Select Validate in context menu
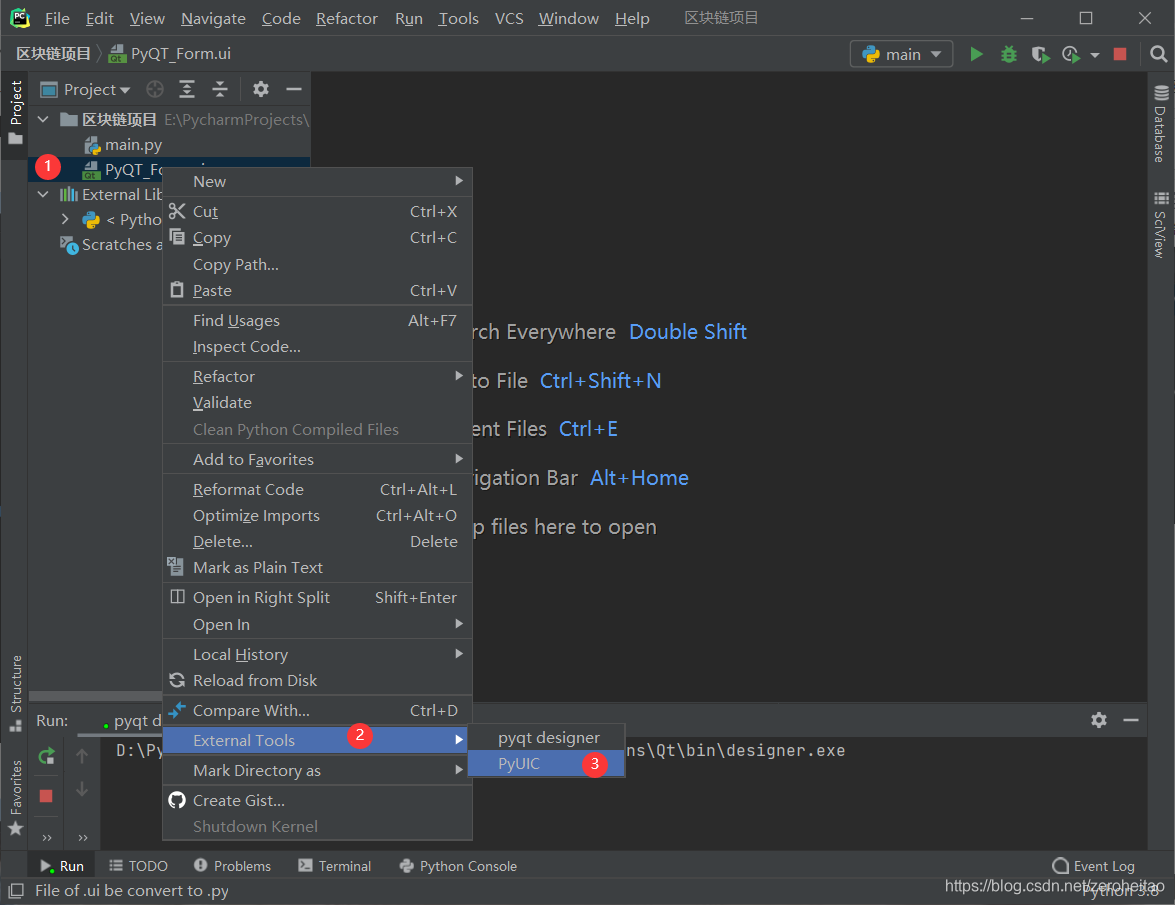Image resolution: width=1175 pixels, height=905 pixels. tap(318, 402)
